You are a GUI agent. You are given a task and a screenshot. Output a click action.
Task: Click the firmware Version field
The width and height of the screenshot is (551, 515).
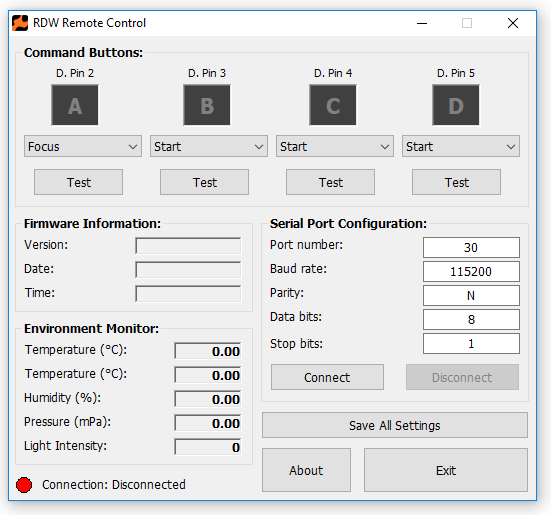[x=188, y=246]
